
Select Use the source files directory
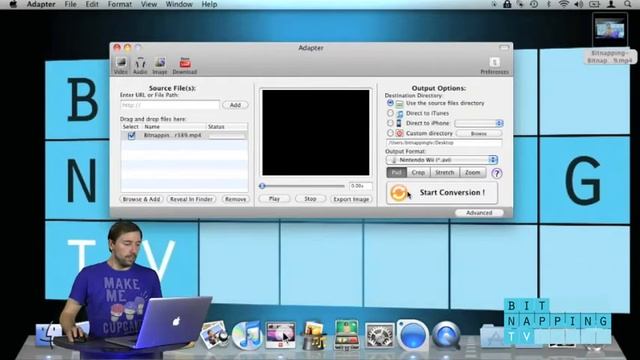tap(390, 103)
